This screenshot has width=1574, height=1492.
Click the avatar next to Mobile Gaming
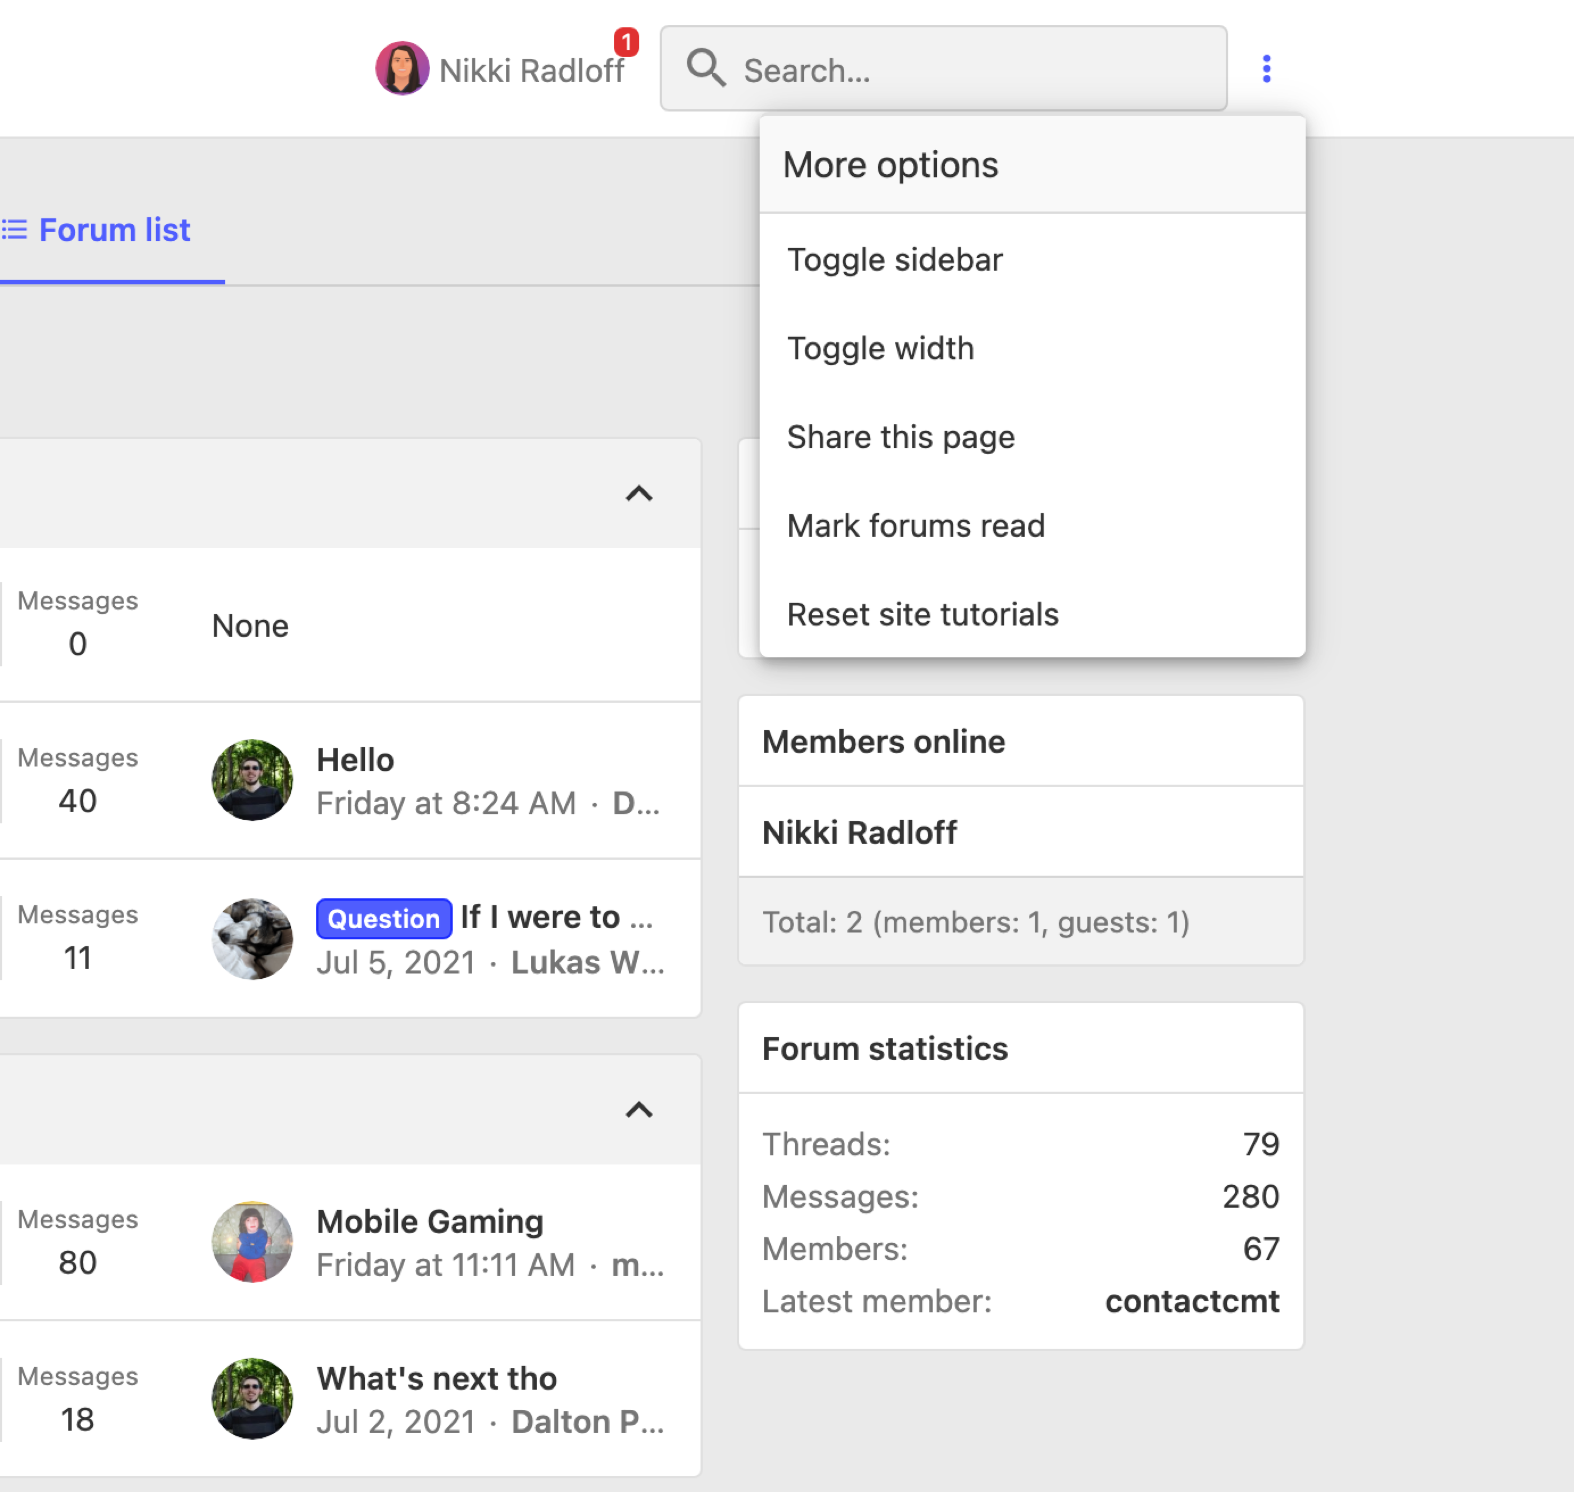click(x=252, y=1242)
